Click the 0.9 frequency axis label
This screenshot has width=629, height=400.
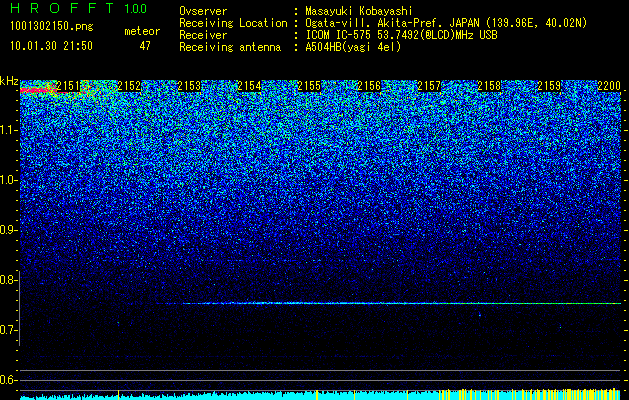click(9, 230)
